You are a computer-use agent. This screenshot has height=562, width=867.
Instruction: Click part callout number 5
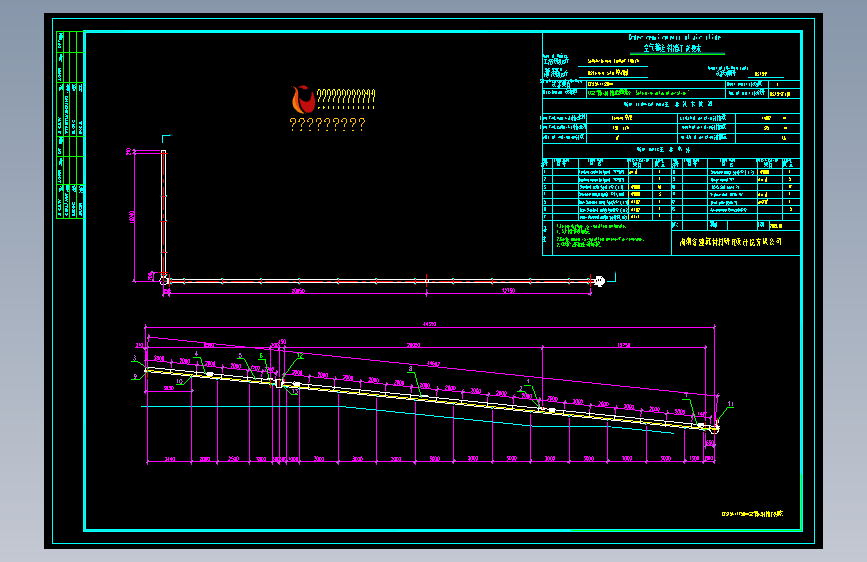[240, 356]
